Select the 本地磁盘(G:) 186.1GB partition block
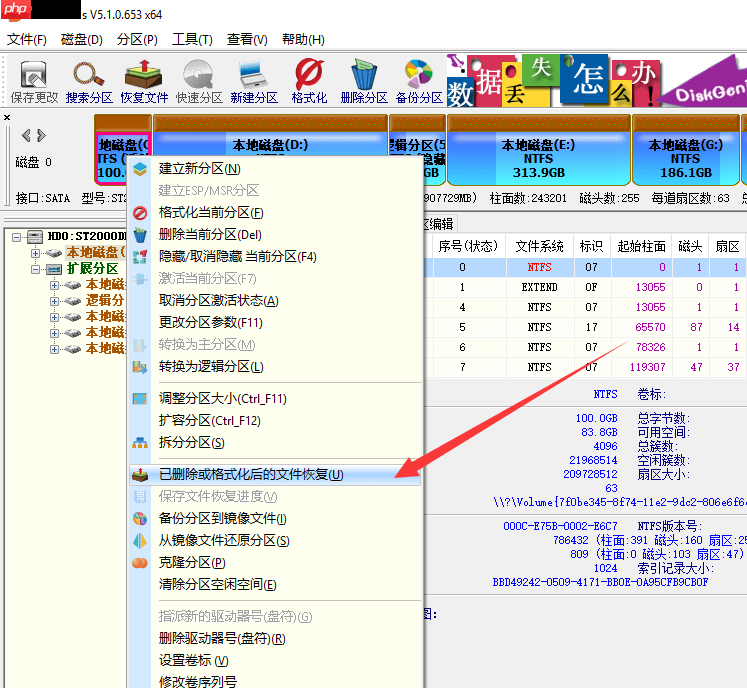This screenshot has height=688, width=747. [x=685, y=158]
